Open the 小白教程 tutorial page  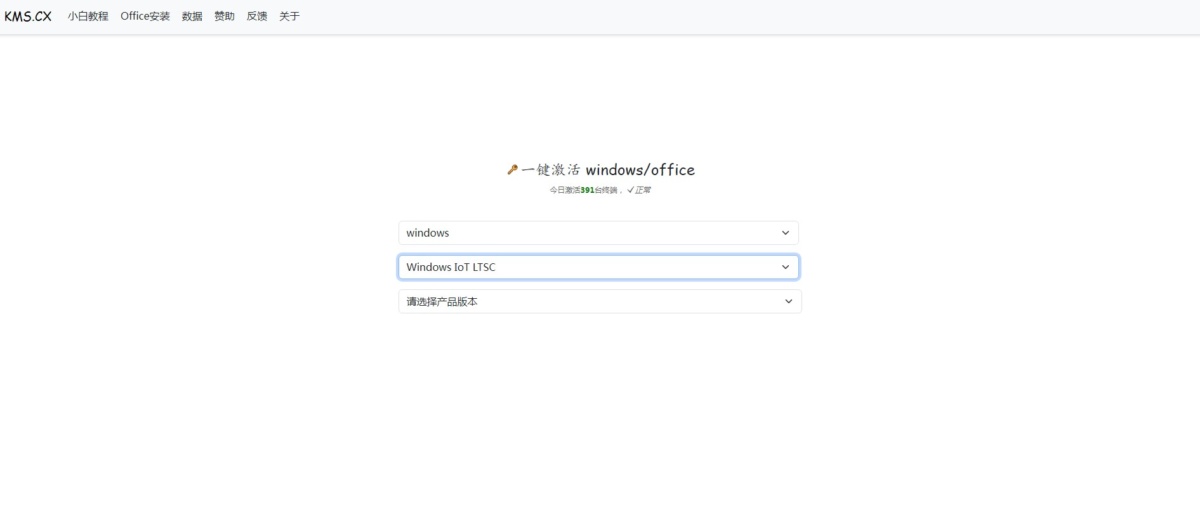click(88, 16)
